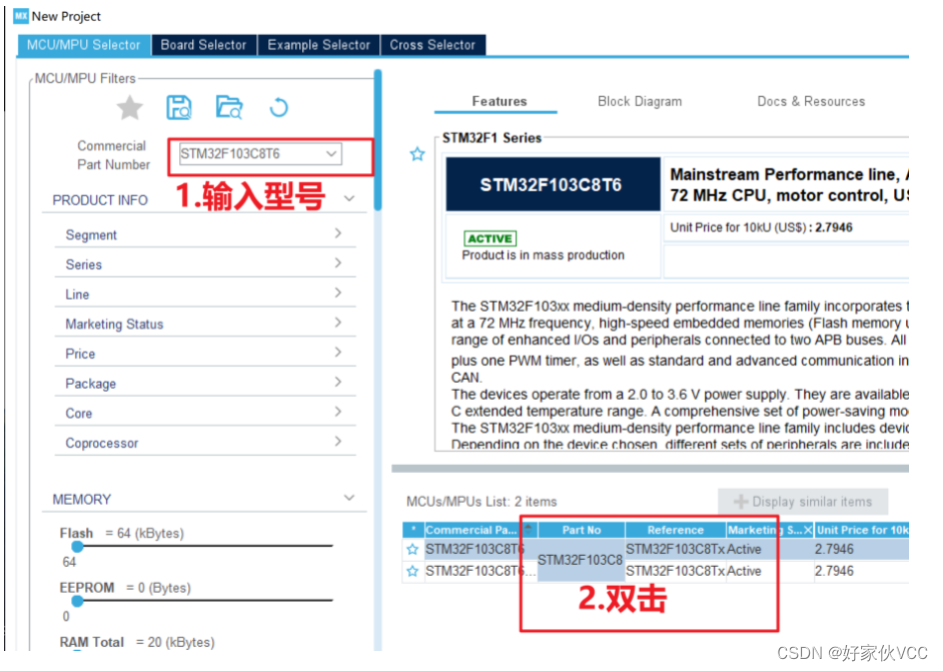Sort by Reference column header
943x671 pixels.
[675, 530]
